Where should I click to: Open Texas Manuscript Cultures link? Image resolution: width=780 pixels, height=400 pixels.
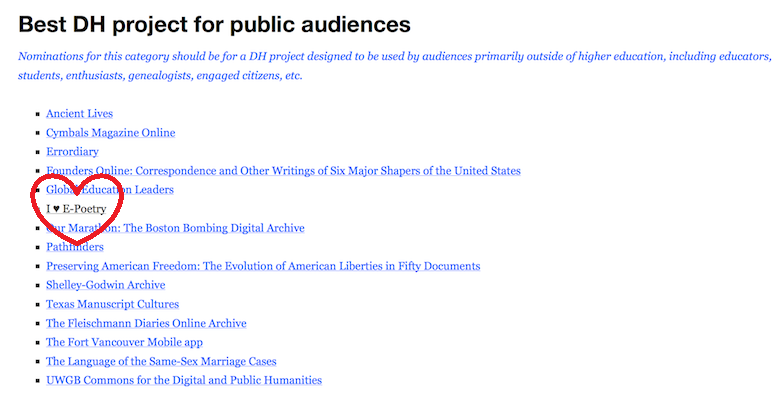(112, 304)
